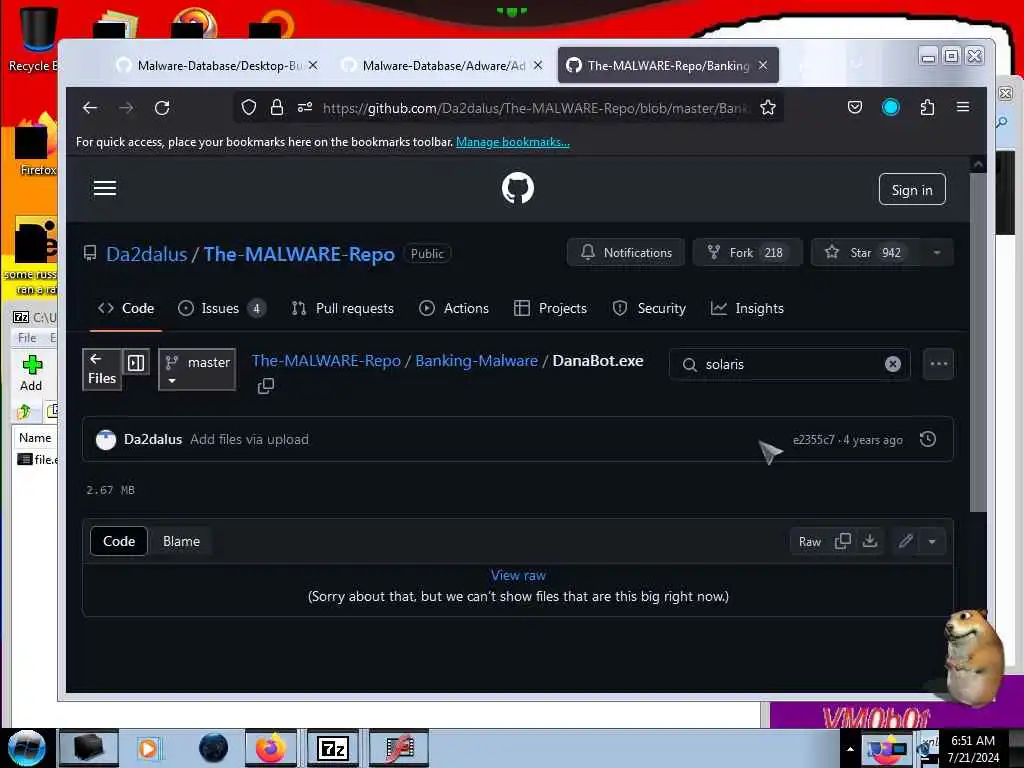The height and width of the screenshot is (768, 1024).
Task: Open the Issues tab
Action: (222, 308)
